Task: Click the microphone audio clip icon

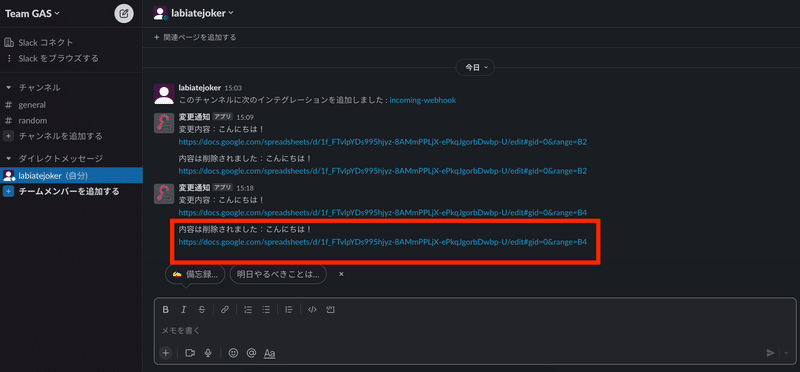Action: 208,353
